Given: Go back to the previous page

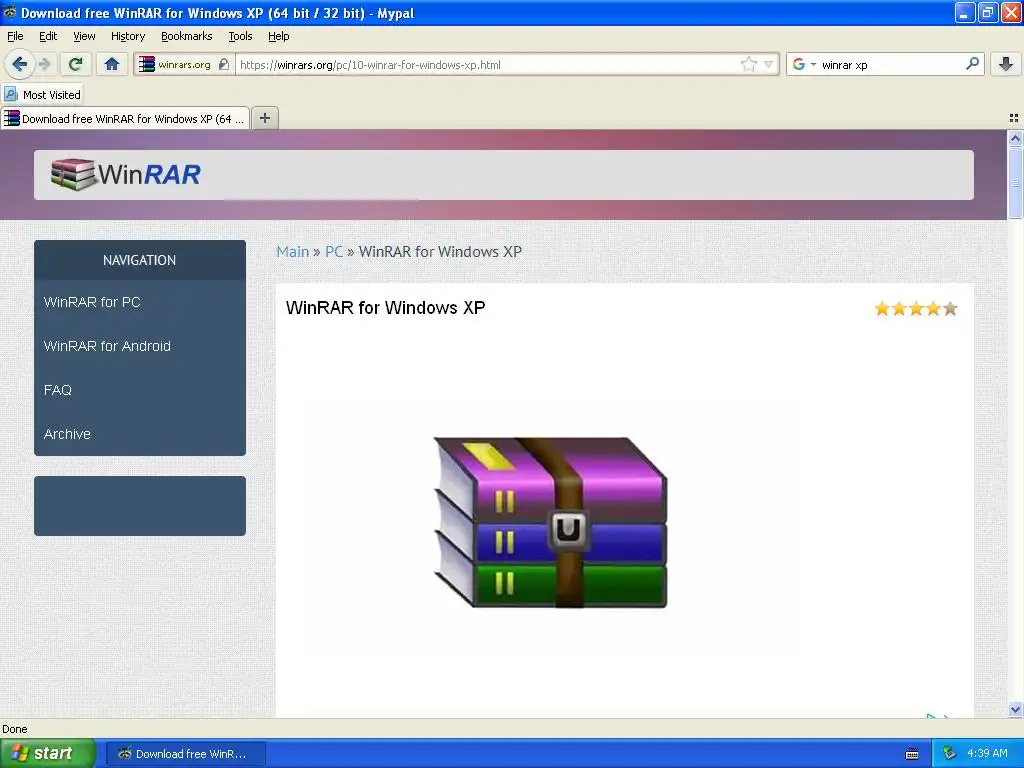Looking at the screenshot, I should [x=19, y=64].
